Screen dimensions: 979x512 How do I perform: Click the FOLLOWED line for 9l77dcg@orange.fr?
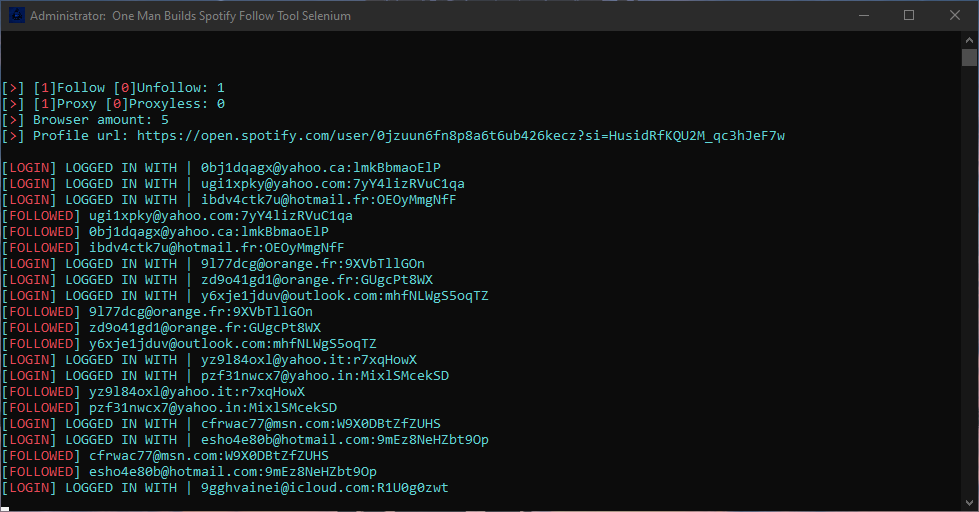click(x=157, y=312)
